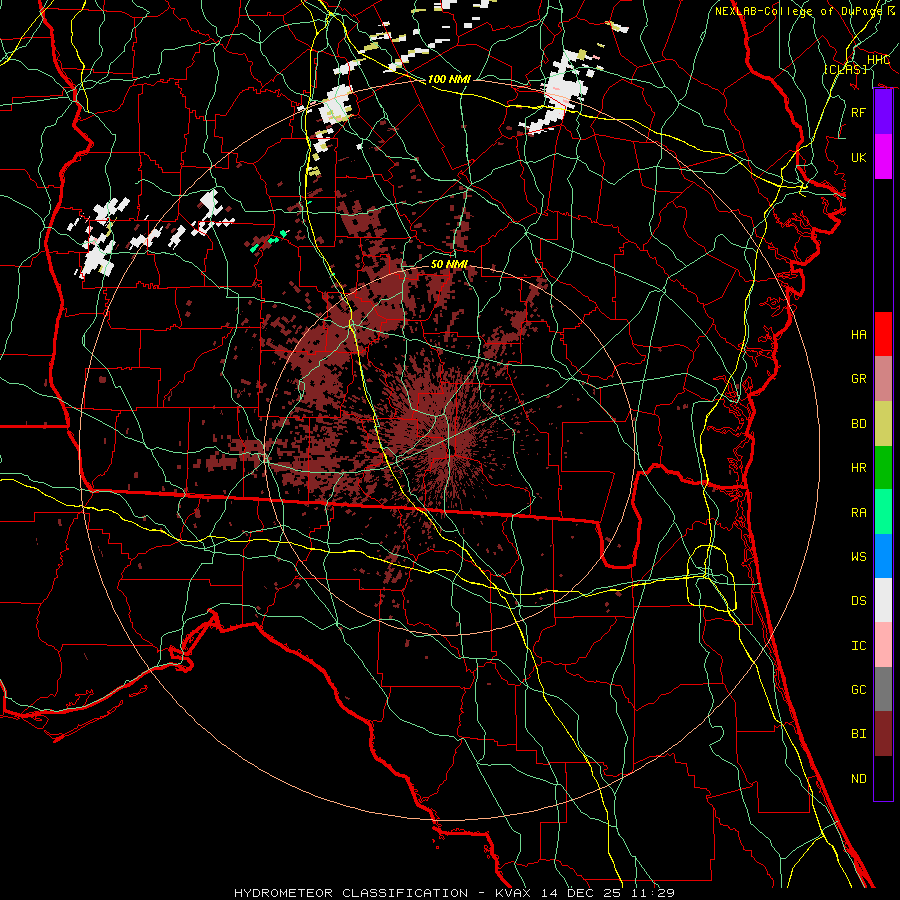This screenshot has width=900, height=900.
Task: Click the green RA rain echo cluster
Action: (x=269, y=241)
